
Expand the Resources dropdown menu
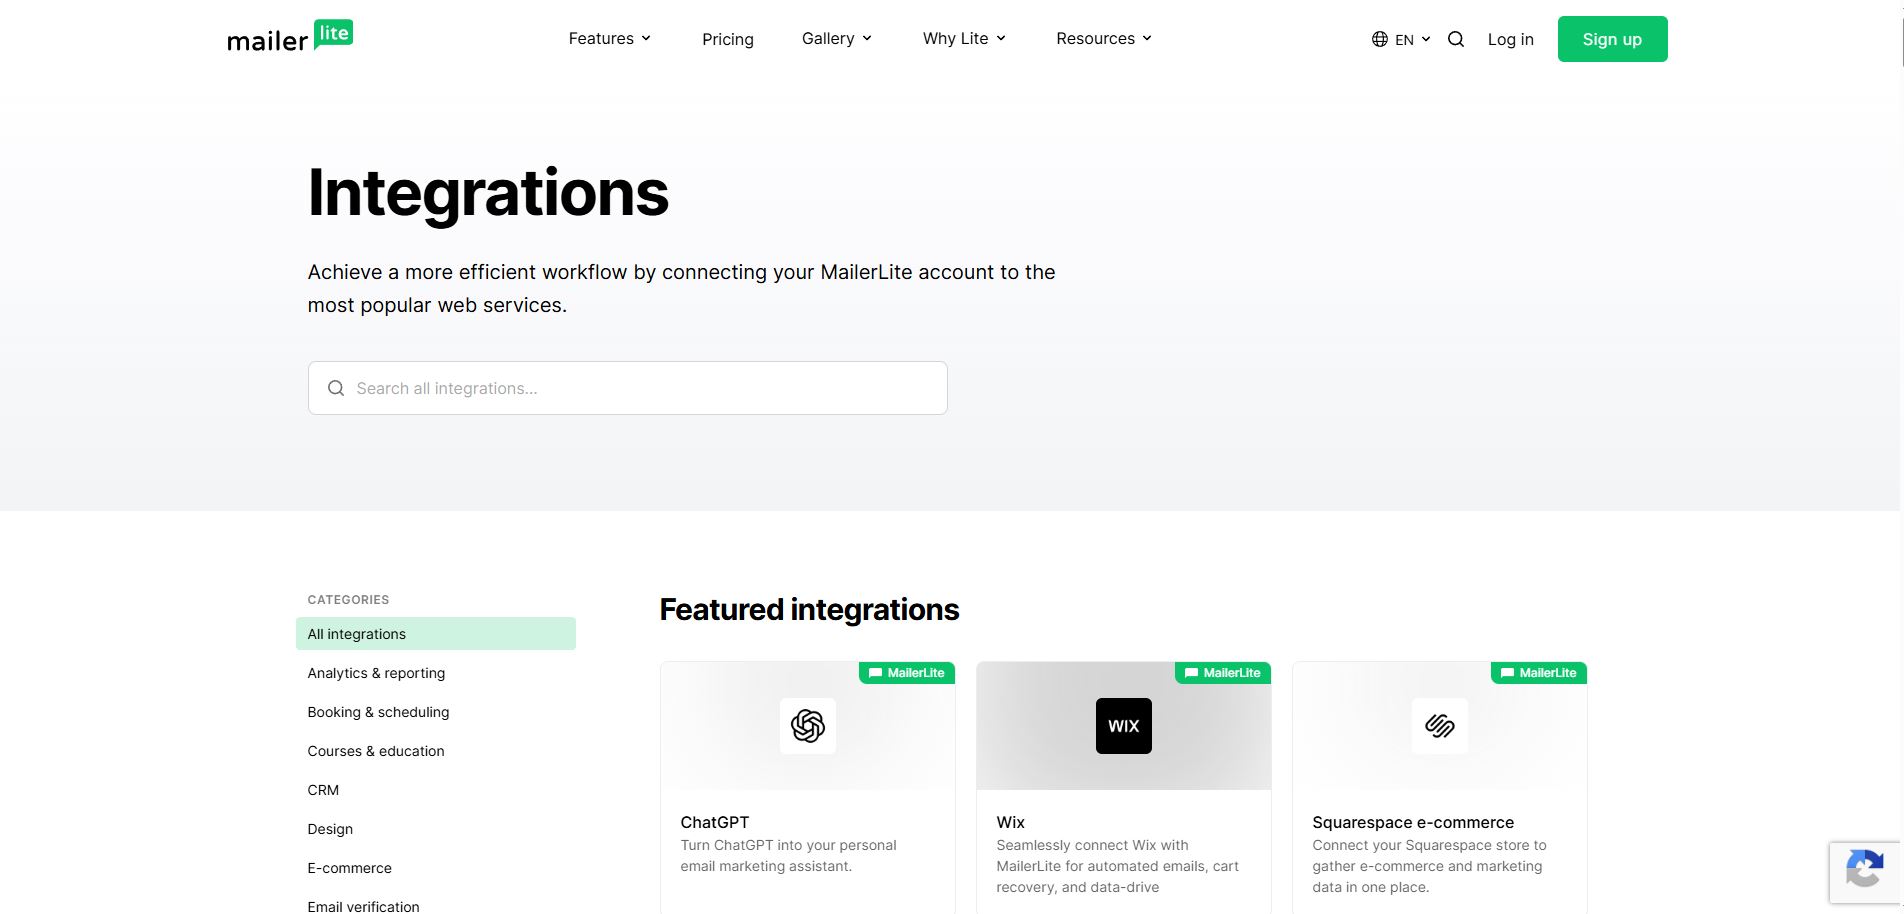pos(1104,38)
